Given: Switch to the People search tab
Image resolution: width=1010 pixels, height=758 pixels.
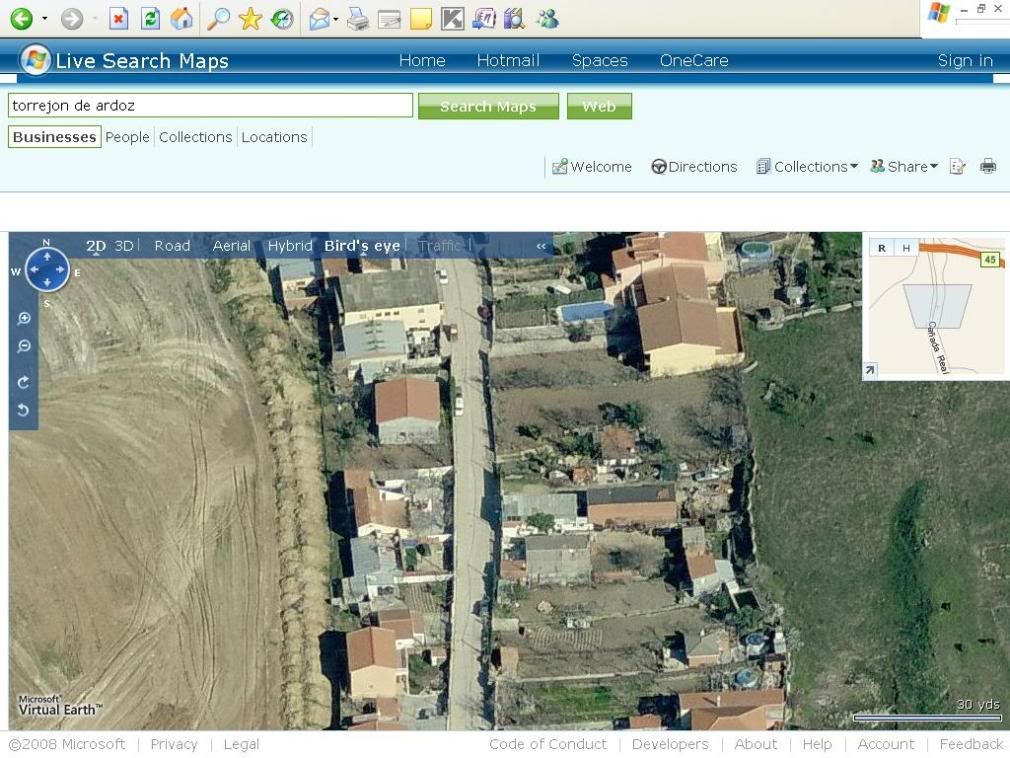Looking at the screenshot, I should (127, 137).
